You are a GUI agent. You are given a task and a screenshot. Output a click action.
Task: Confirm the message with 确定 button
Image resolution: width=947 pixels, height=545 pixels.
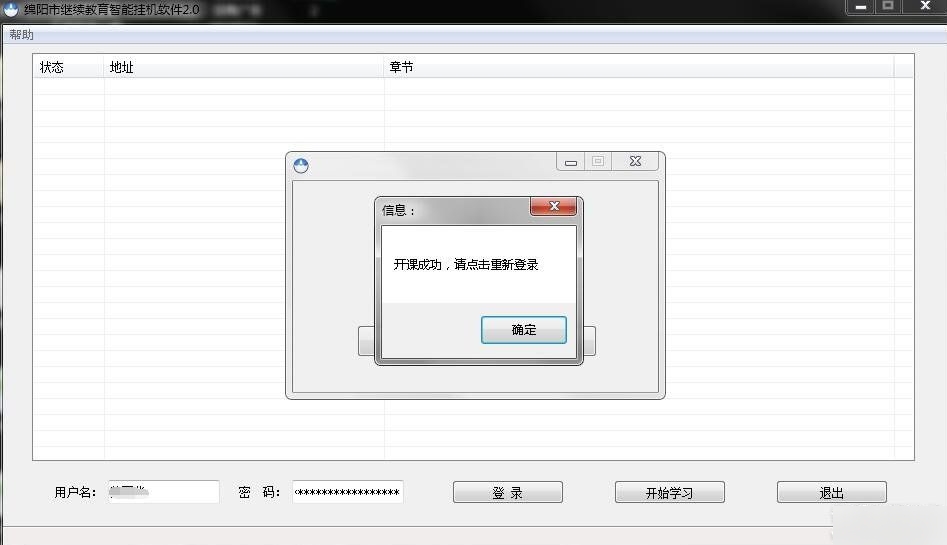point(524,330)
